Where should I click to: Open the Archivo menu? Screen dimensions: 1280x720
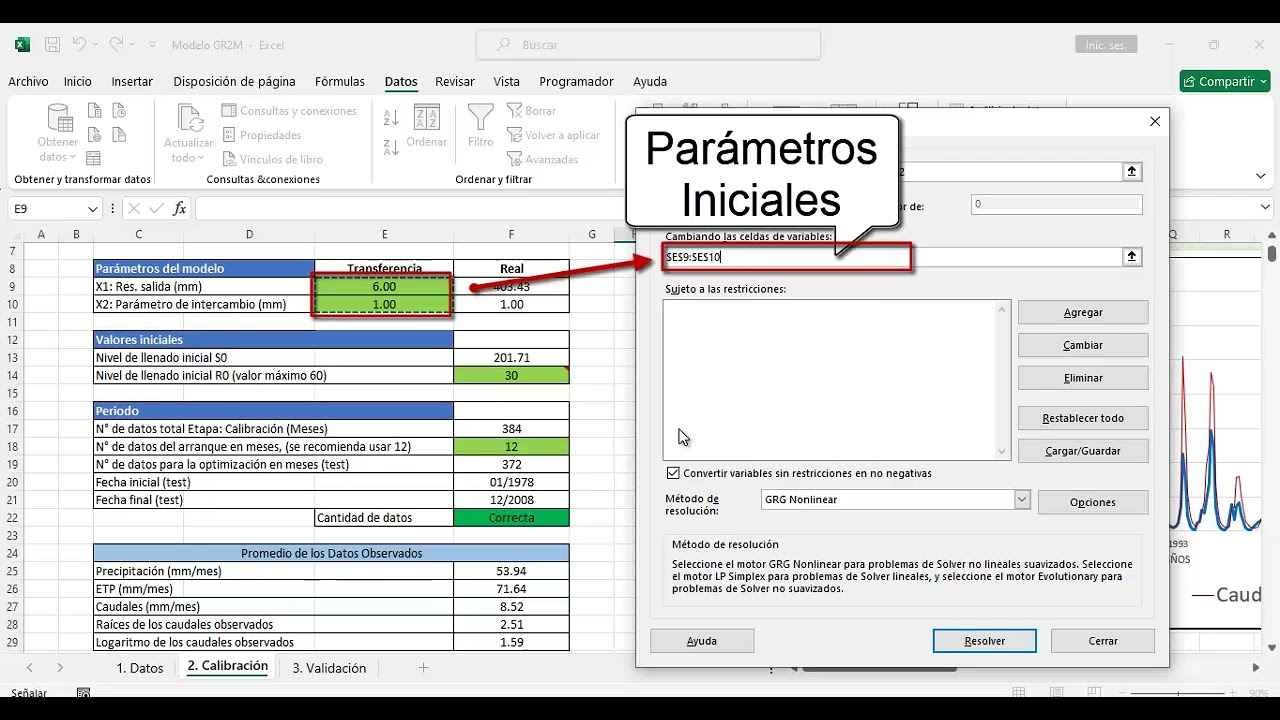coord(28,82)
